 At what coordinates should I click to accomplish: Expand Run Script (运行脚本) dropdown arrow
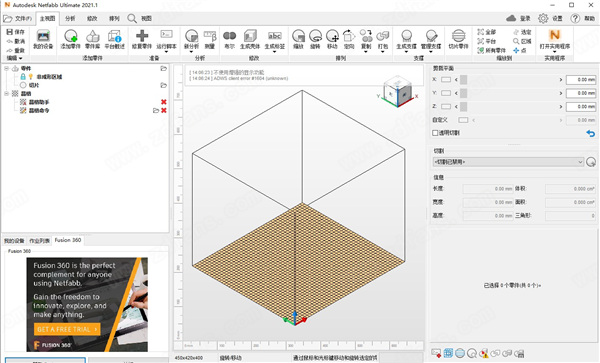coord(166,52)
